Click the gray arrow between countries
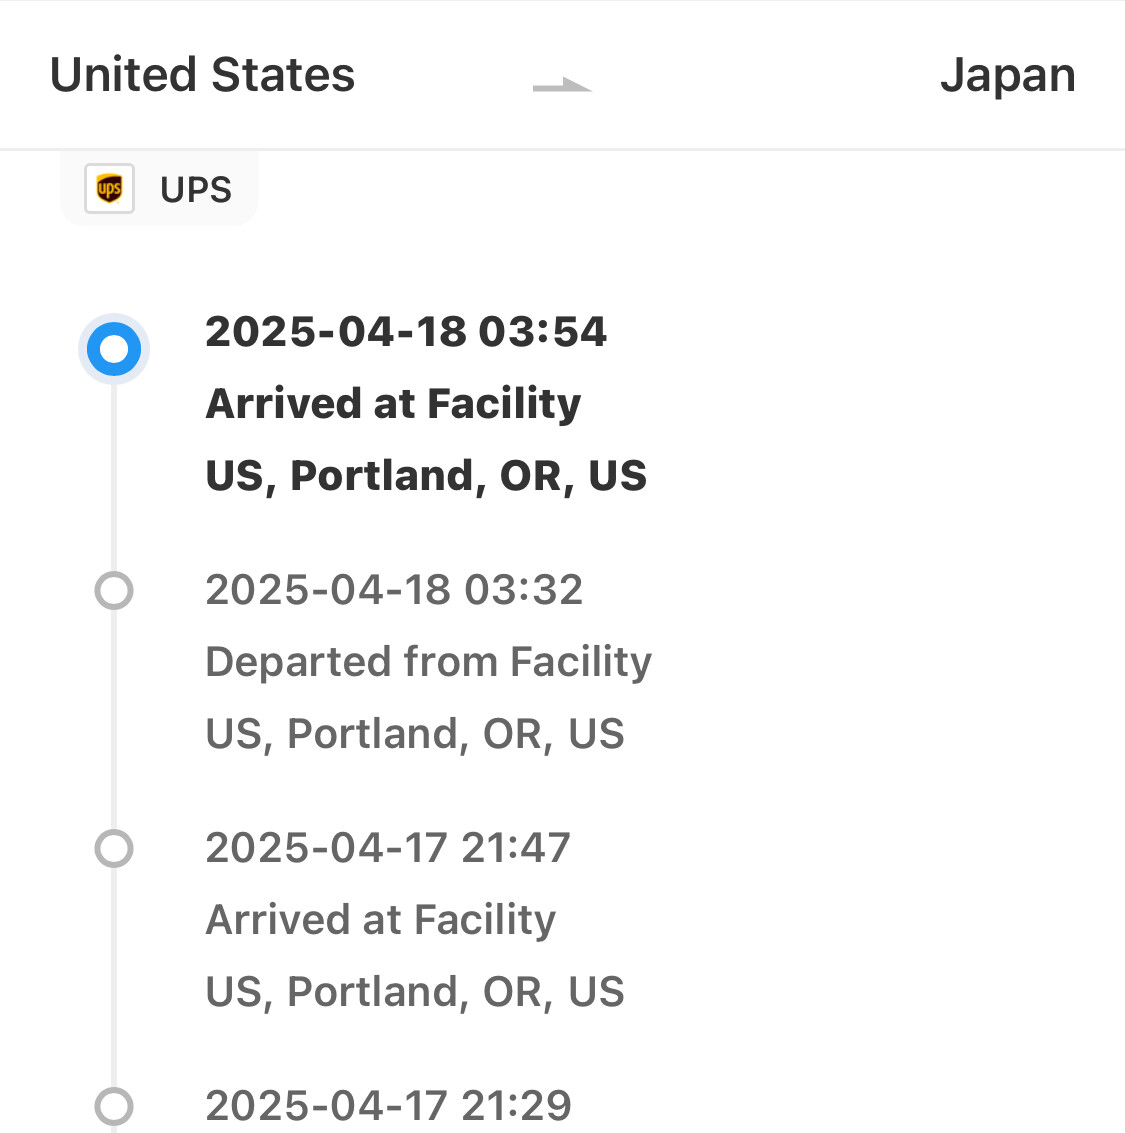The height and width of the screenshot is (1133, 1125). tap(562, 85)
